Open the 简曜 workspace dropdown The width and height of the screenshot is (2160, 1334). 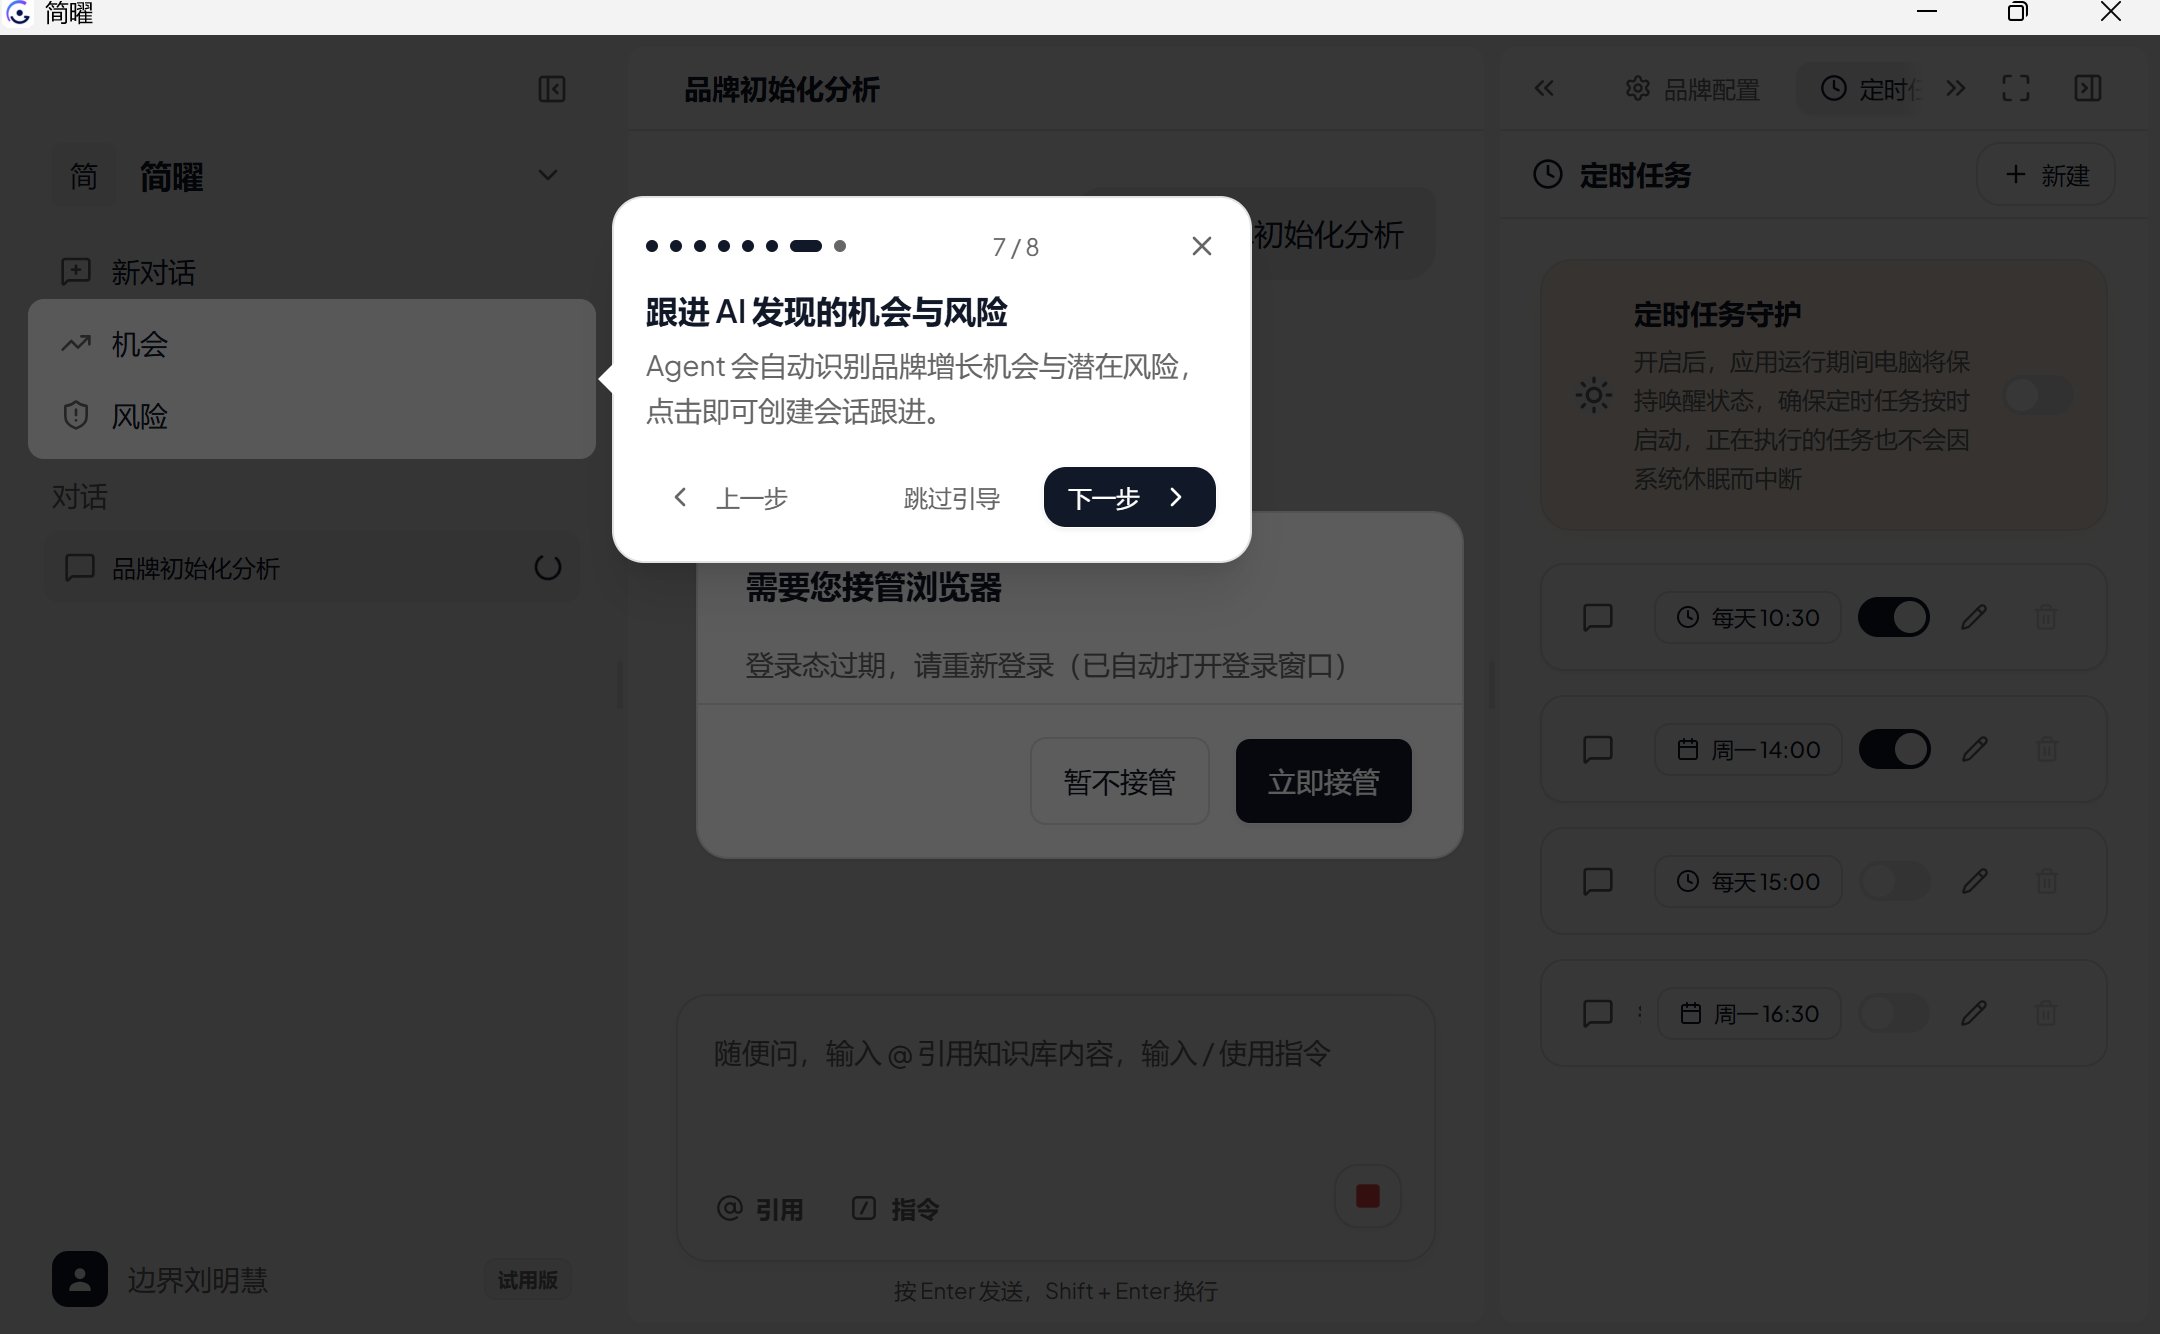tap(548, 176)
